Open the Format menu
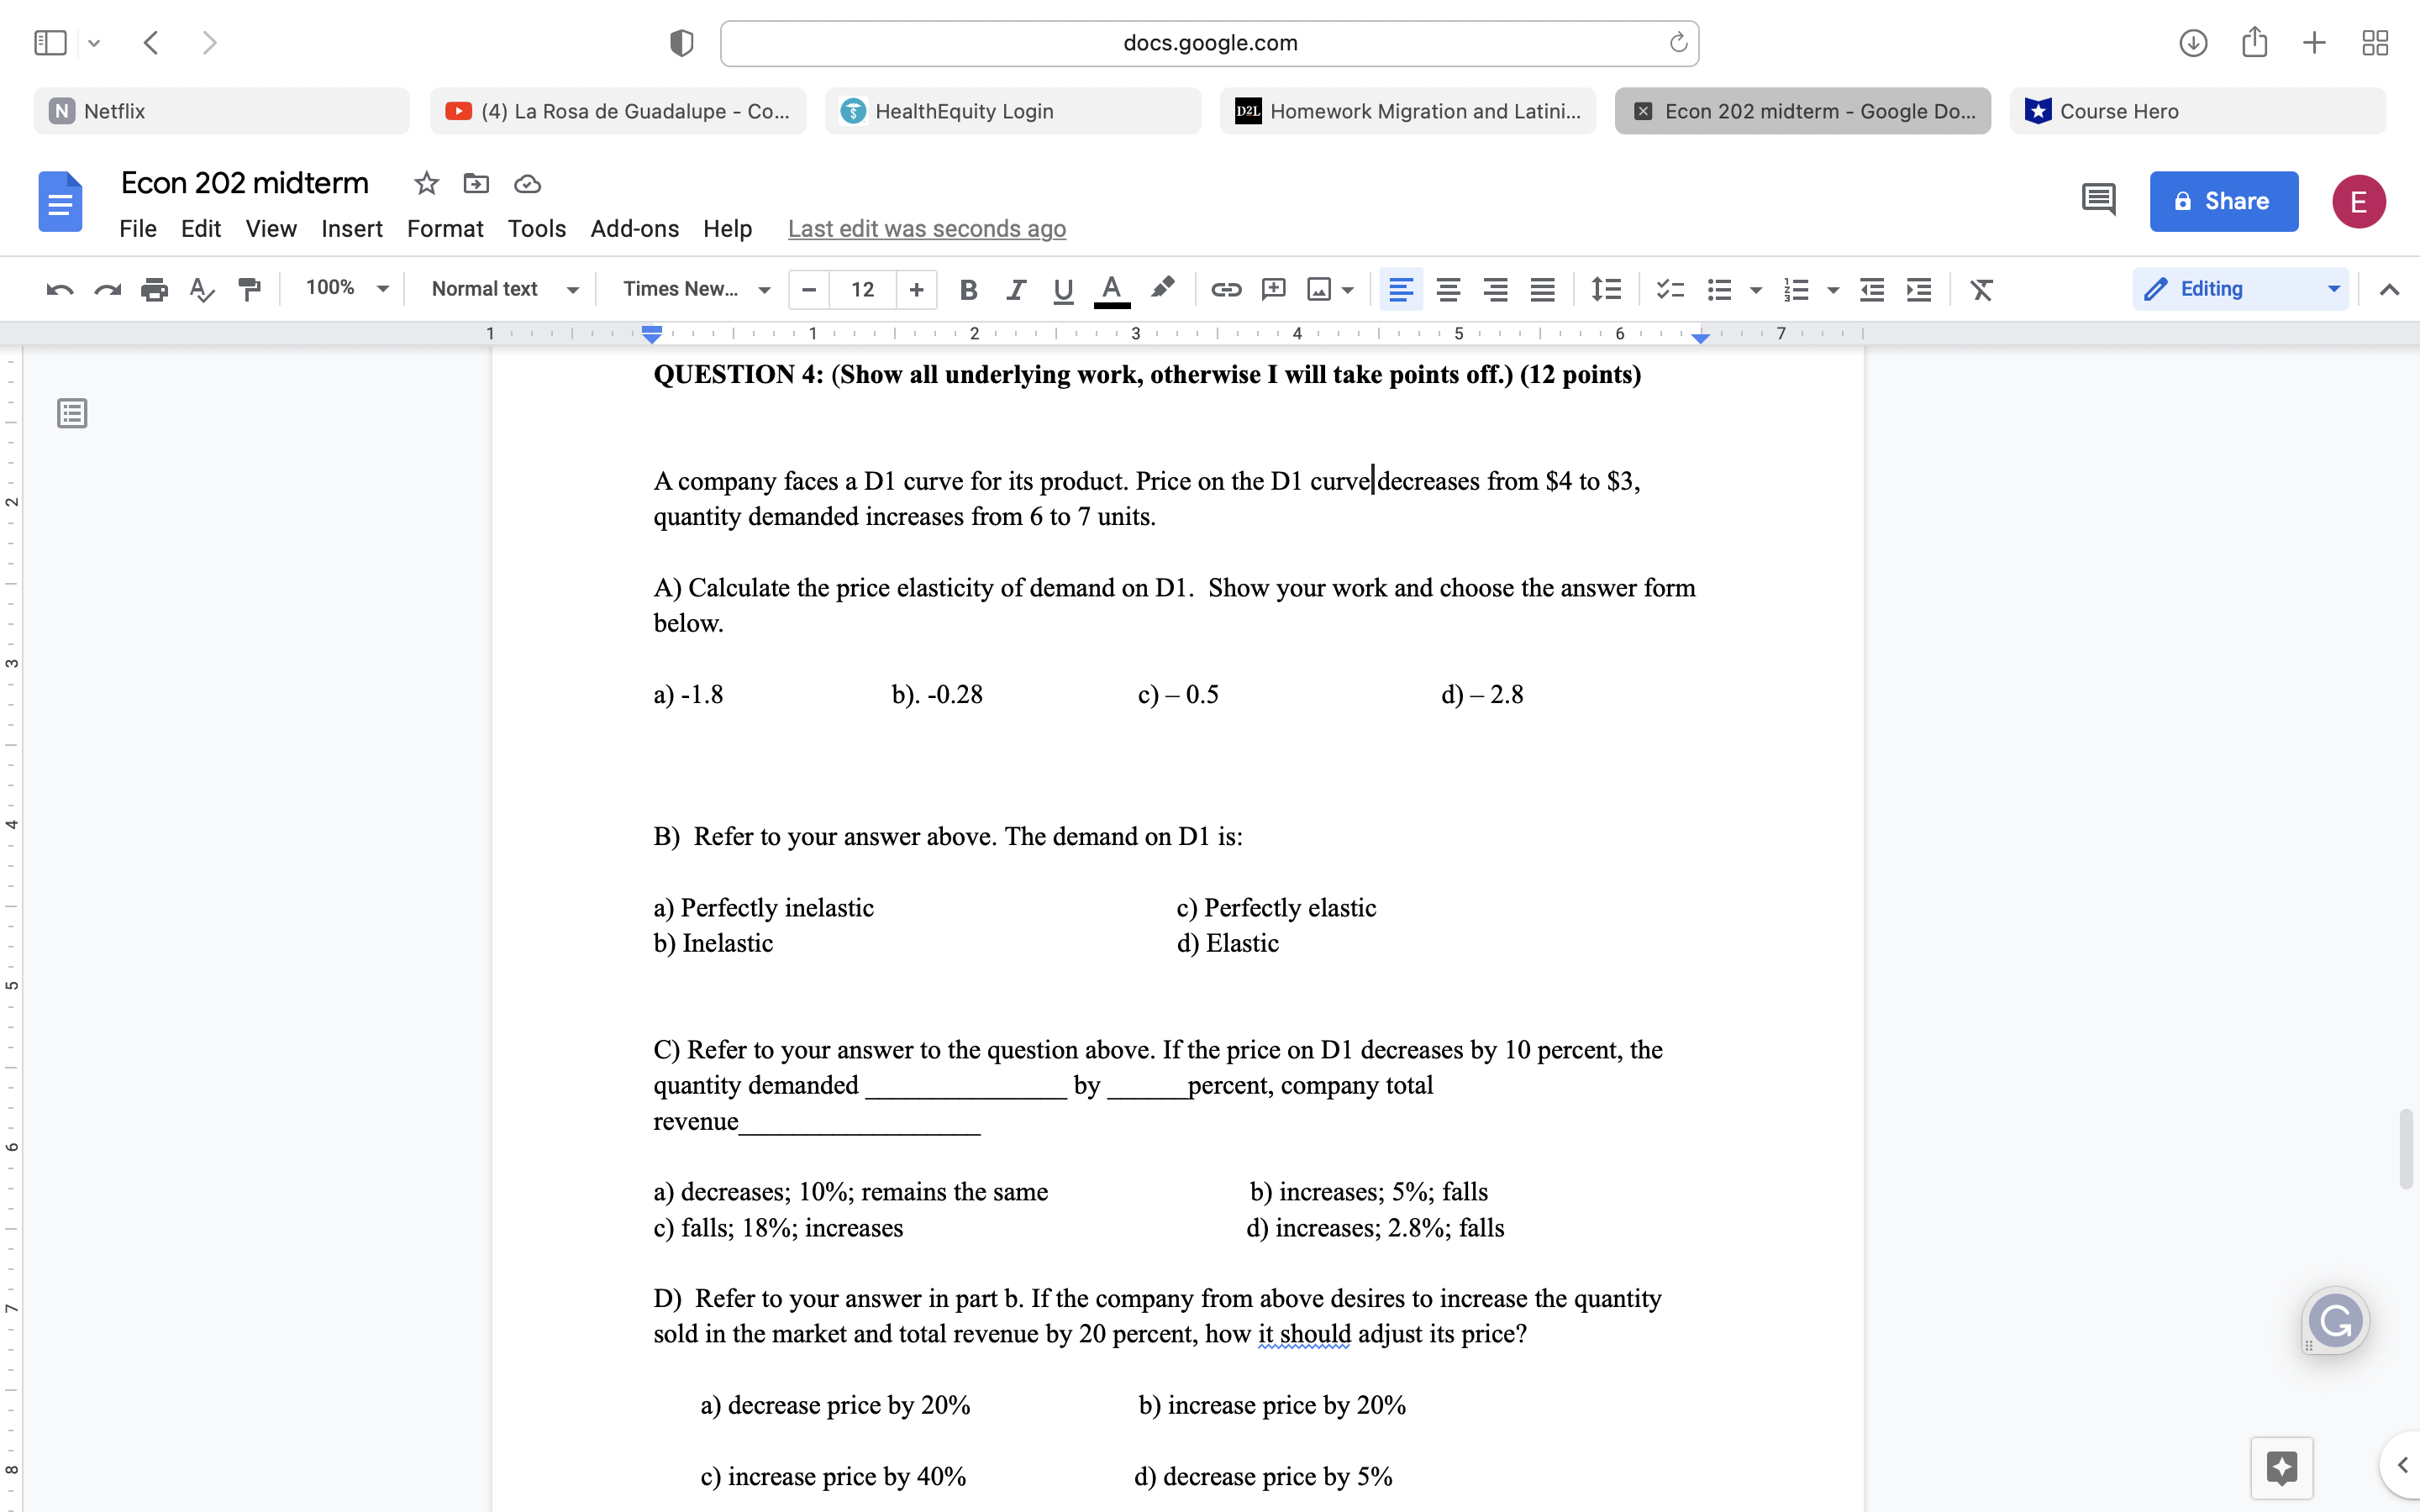Image resolution: width=2420 pixels, height=1512 pixels. [445, 228]
